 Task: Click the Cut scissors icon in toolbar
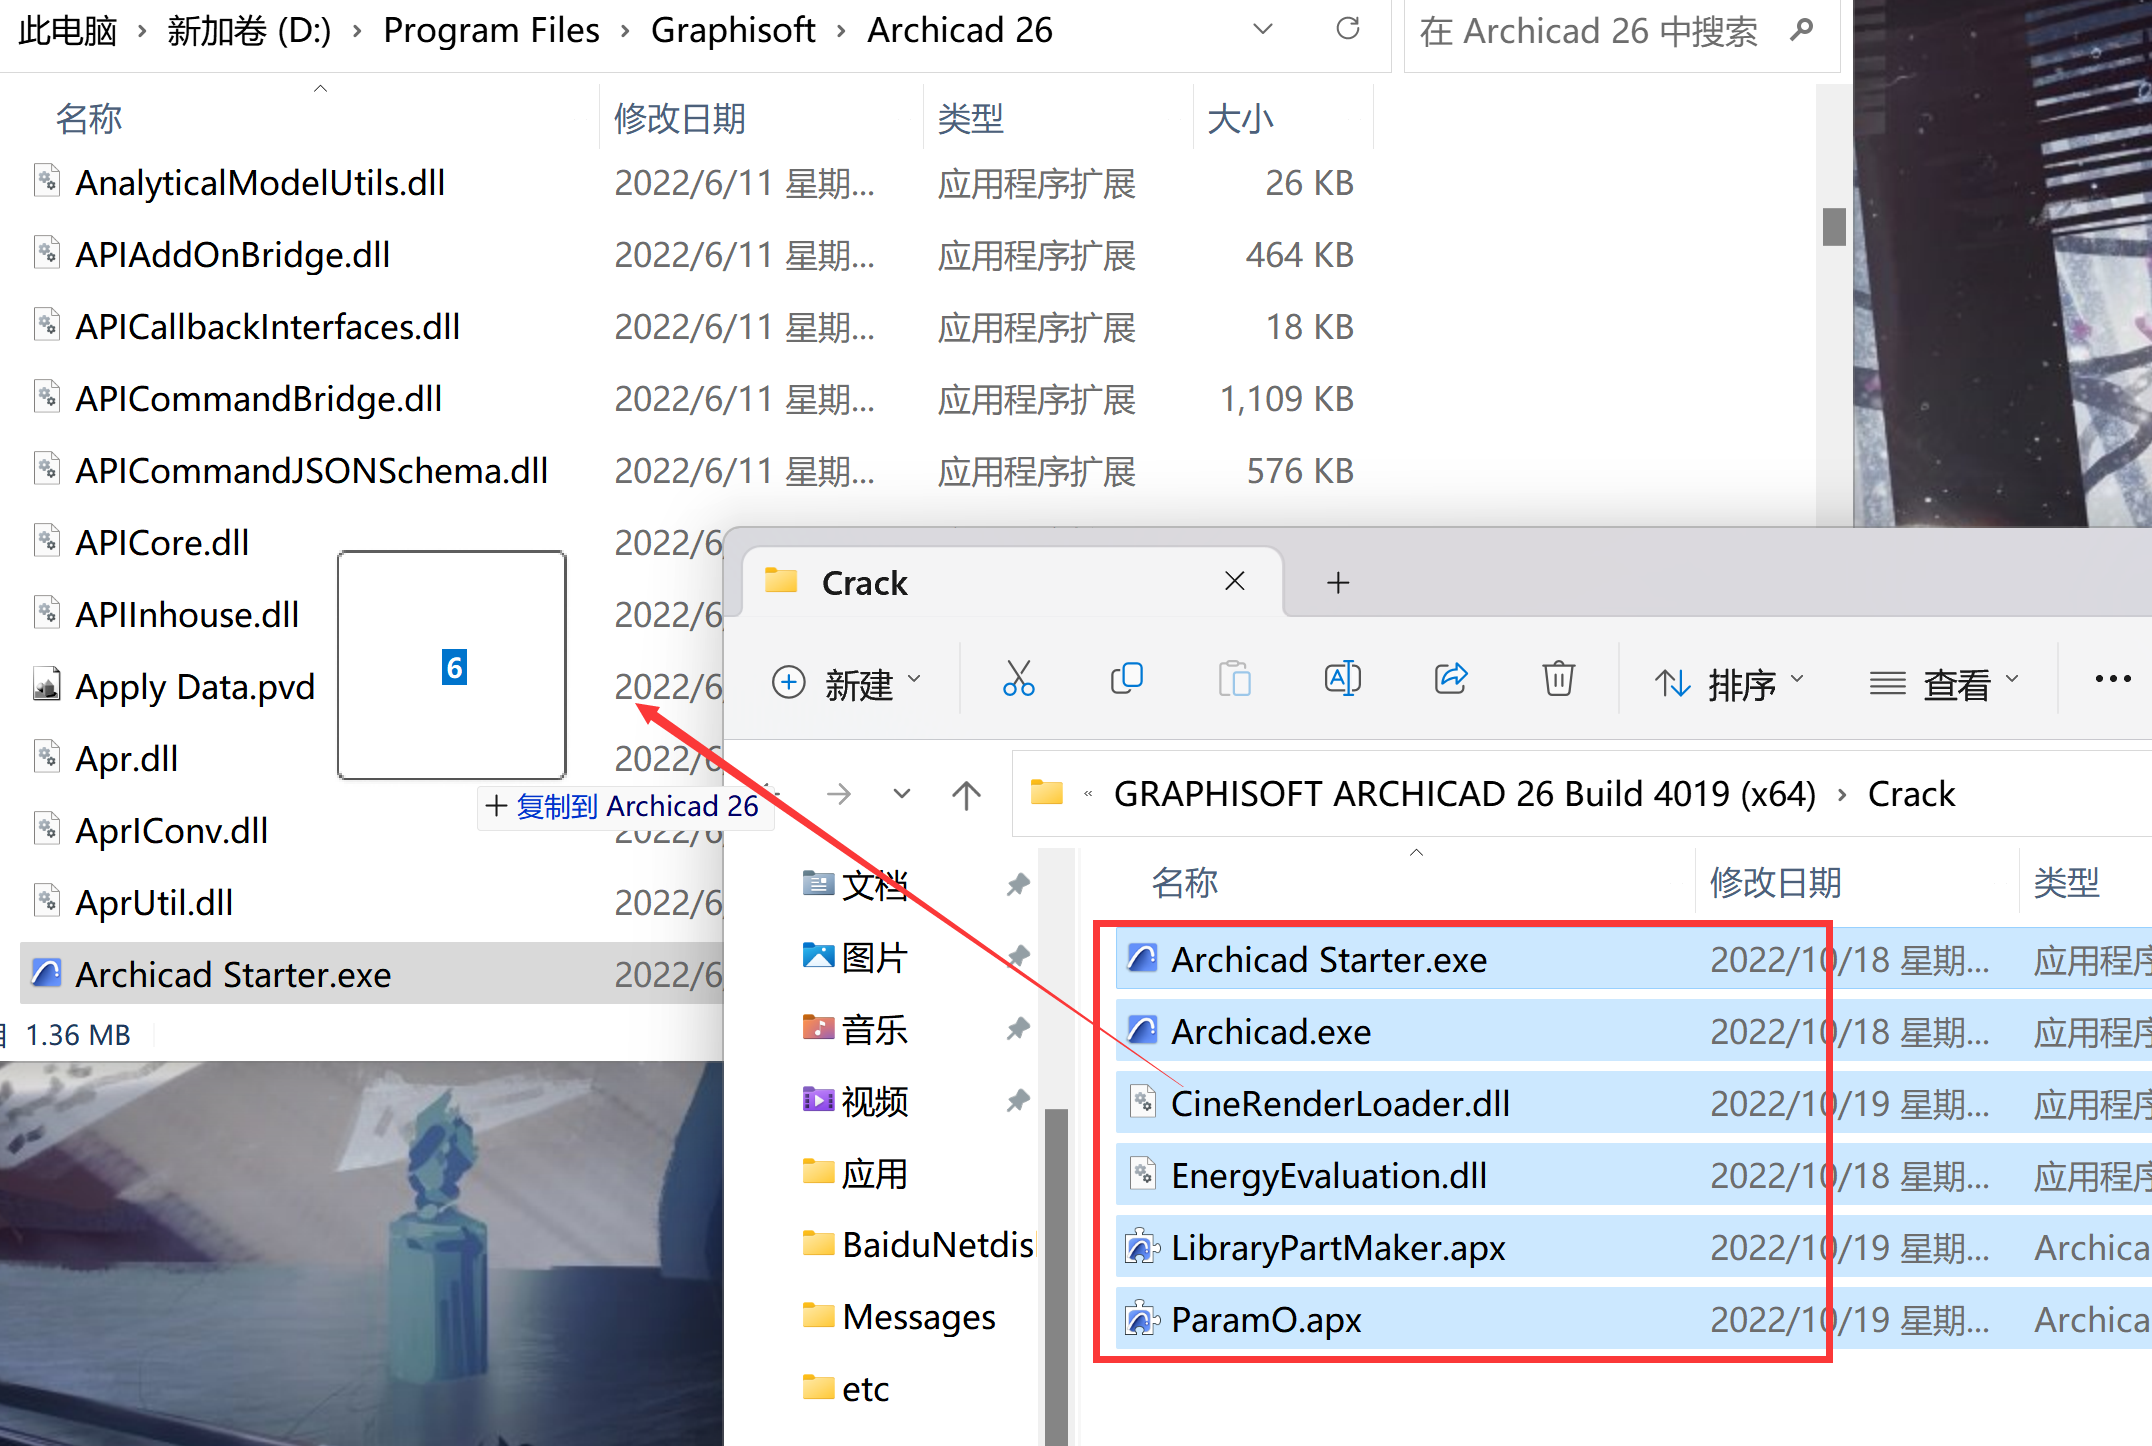(x=1018, y=679)
